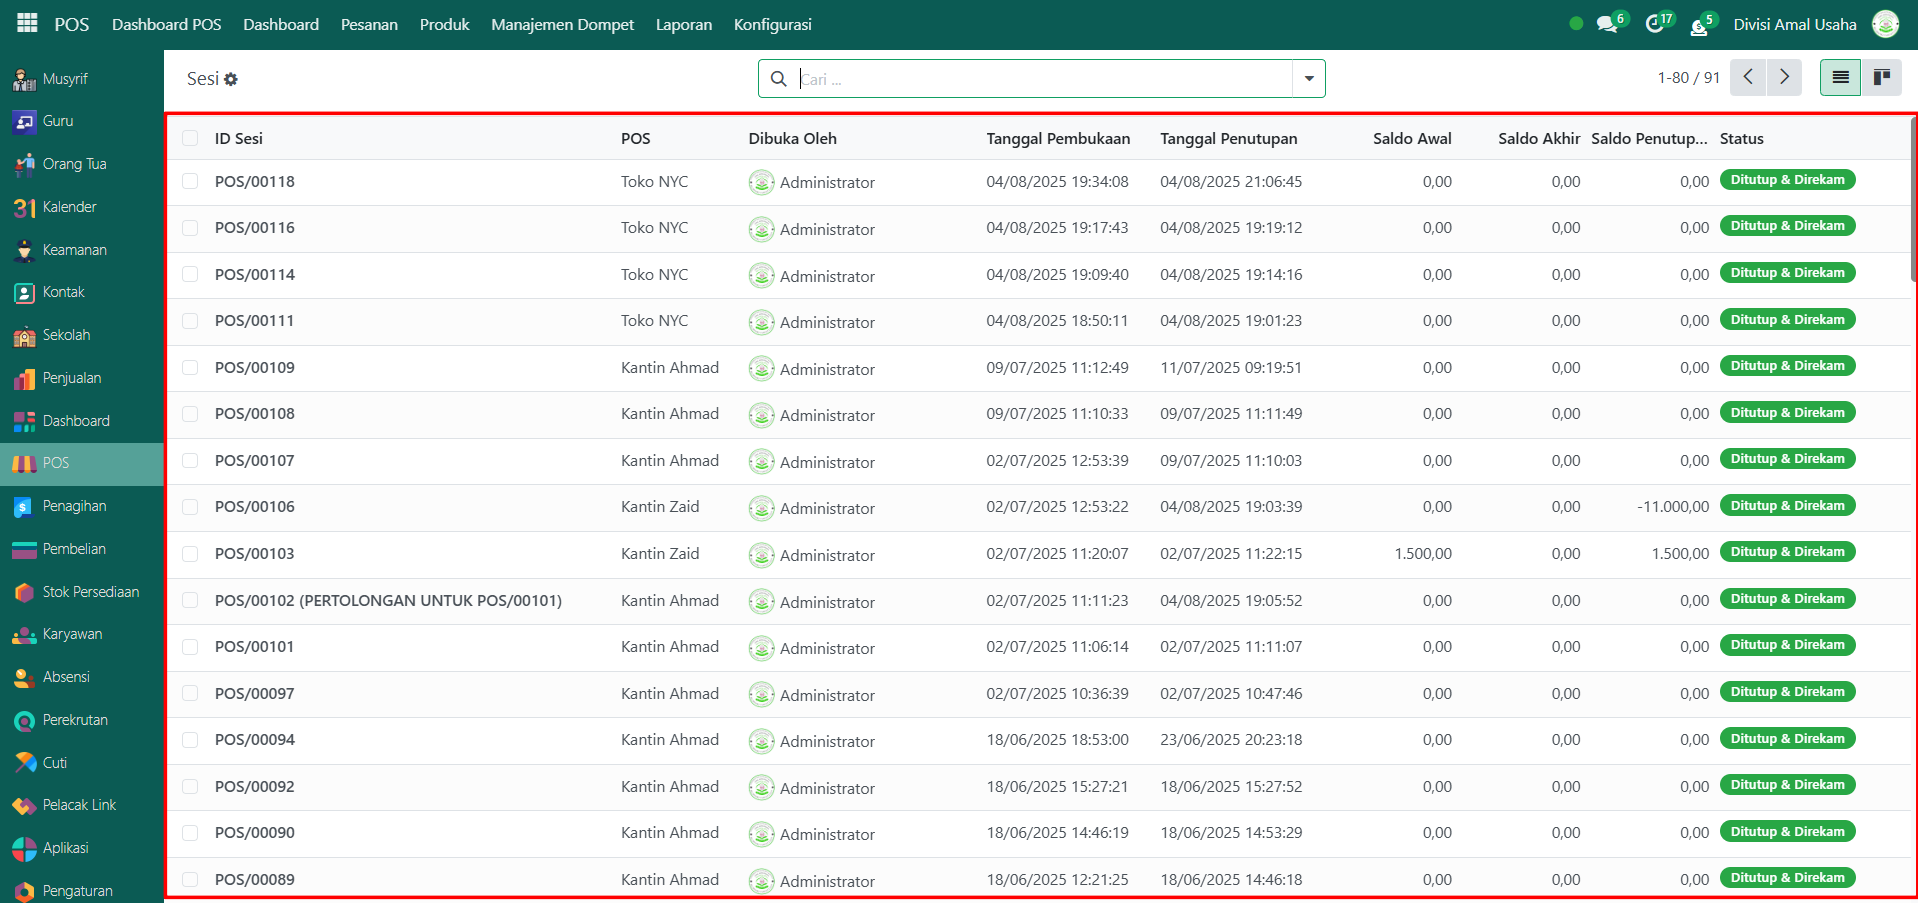The image size is (1918, 903).
Task: Go to the next page of records
Action: click(1784, 77)
